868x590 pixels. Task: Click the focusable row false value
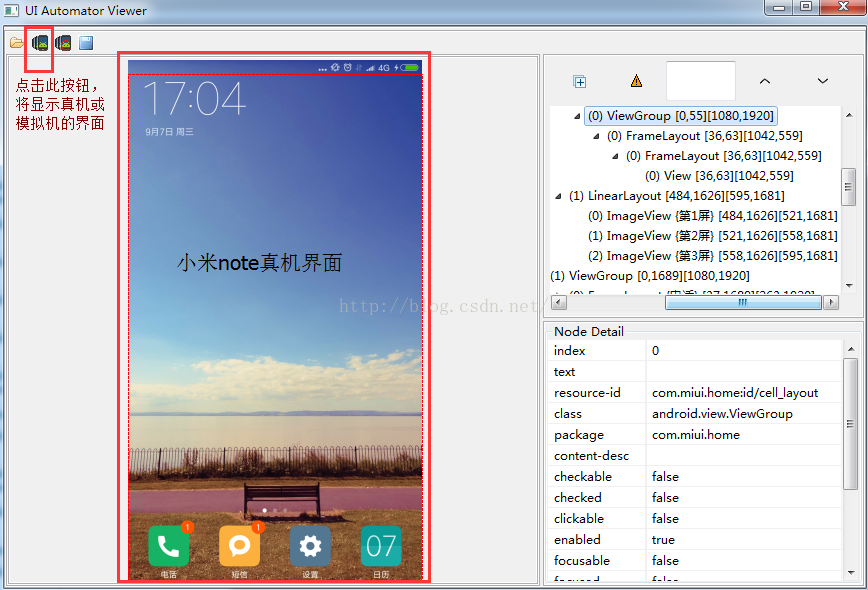tap(665, 561)
